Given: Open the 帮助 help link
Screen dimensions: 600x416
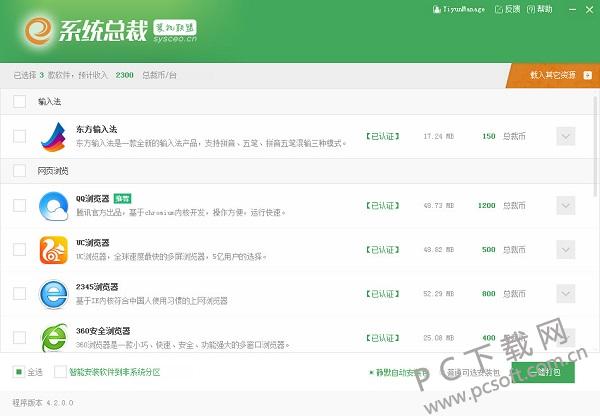Looking at the screenshot, I should pos(540,9).
